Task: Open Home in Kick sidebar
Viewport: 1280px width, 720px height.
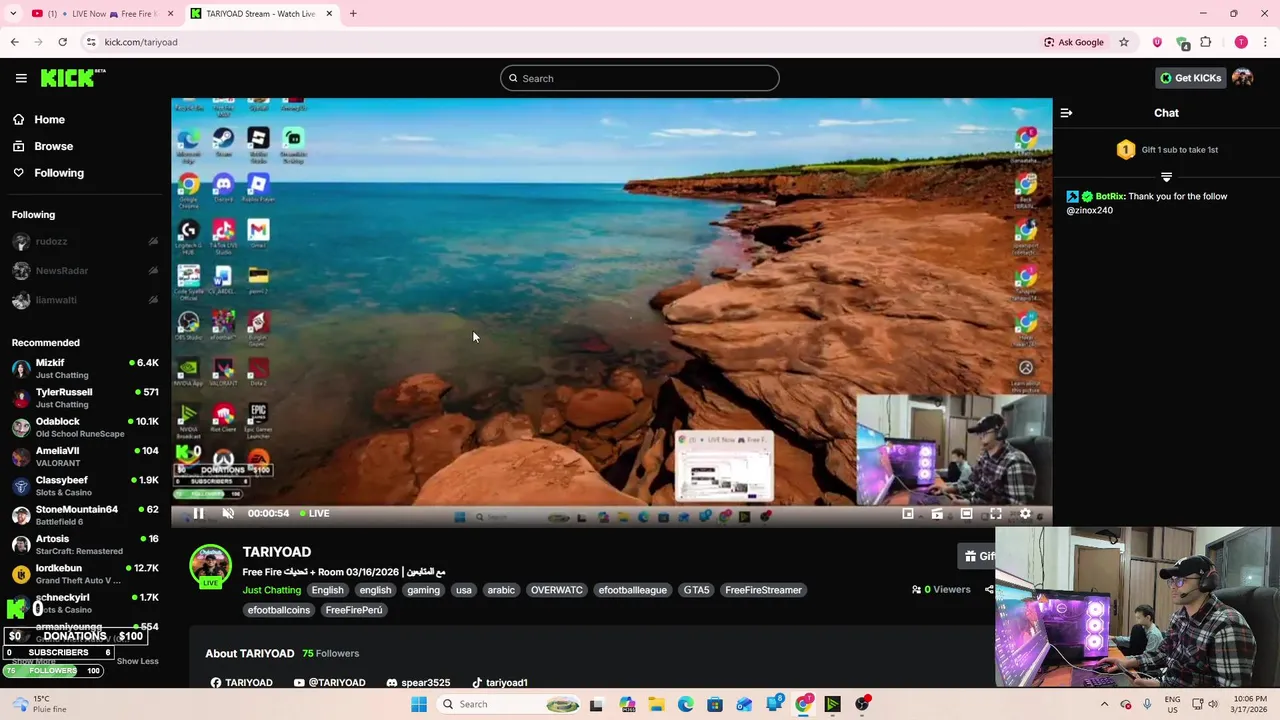Action: click(49, 119)
